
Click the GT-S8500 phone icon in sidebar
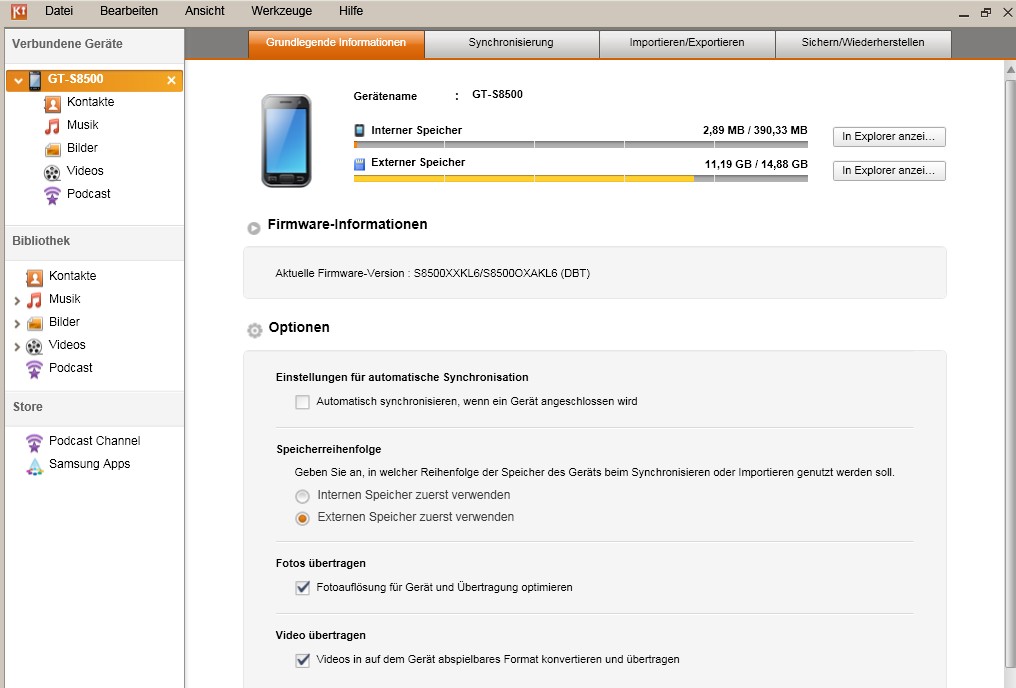pyautogui.click(x=35, y=80)
